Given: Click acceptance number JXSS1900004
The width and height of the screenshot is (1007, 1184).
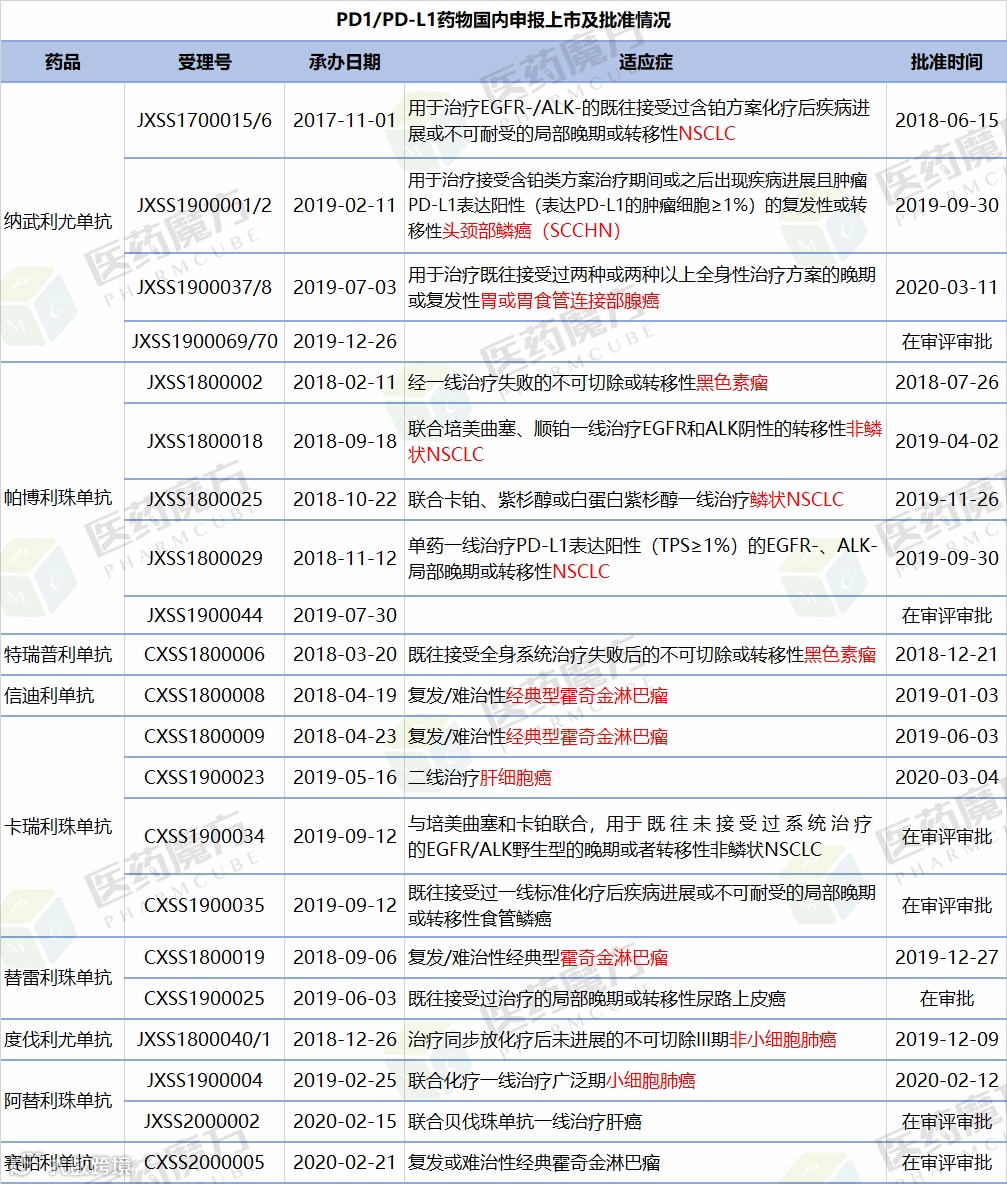Looking at the screenshot, I should (205, 1081).
